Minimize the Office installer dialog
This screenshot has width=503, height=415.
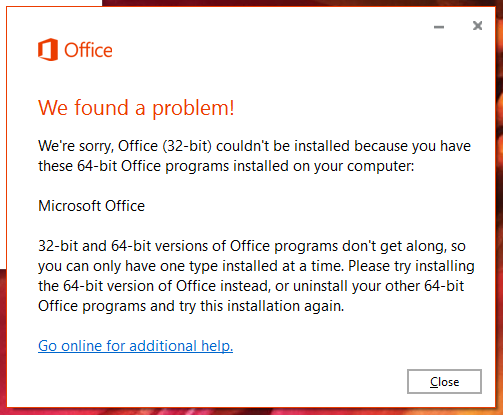[x=439, y=27]
